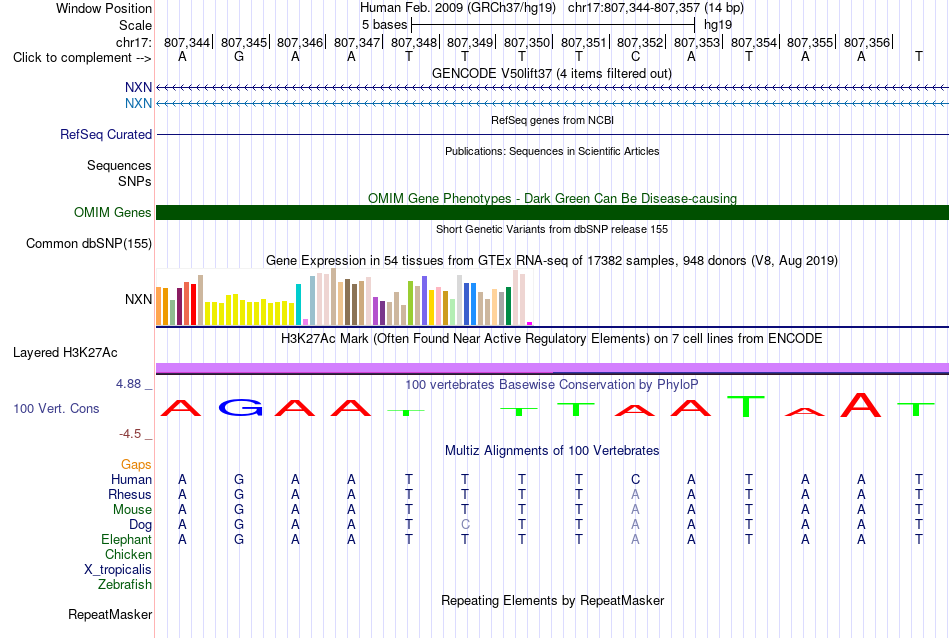Screen dimensions: 950x638
Task: Open the 'H3K27Ac Mark' ENCODE track title
Action: click(552, 339)
